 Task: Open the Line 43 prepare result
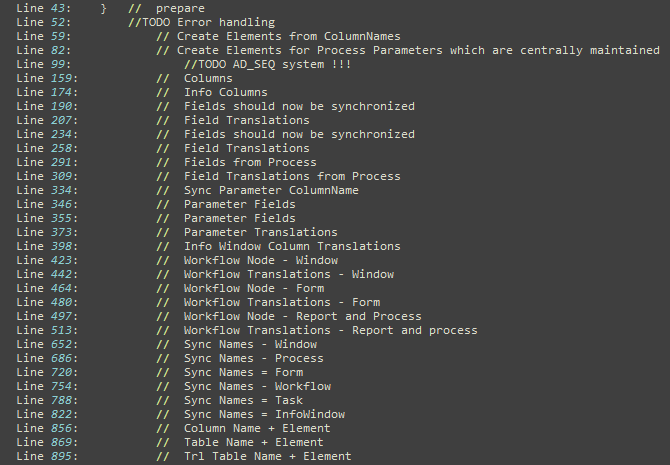point(110,8)
